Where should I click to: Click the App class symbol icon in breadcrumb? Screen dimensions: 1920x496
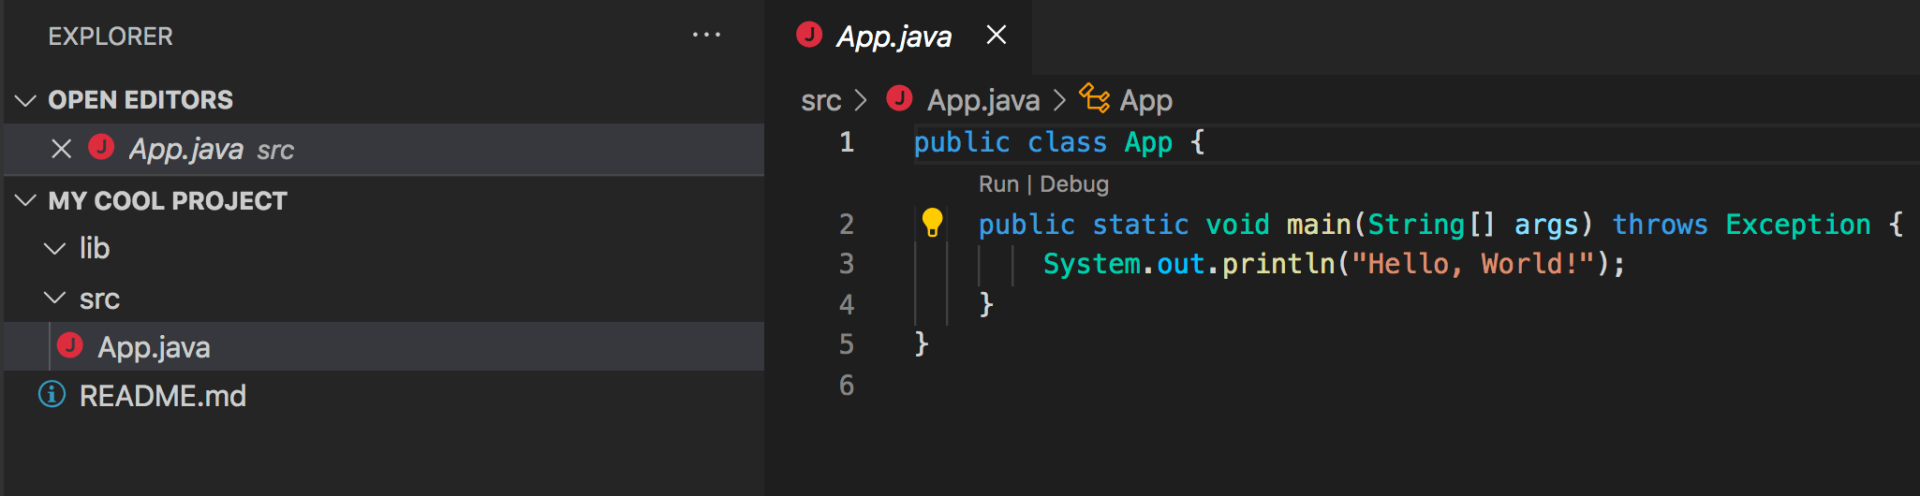pyautogui.click(x=1094, y=99)
